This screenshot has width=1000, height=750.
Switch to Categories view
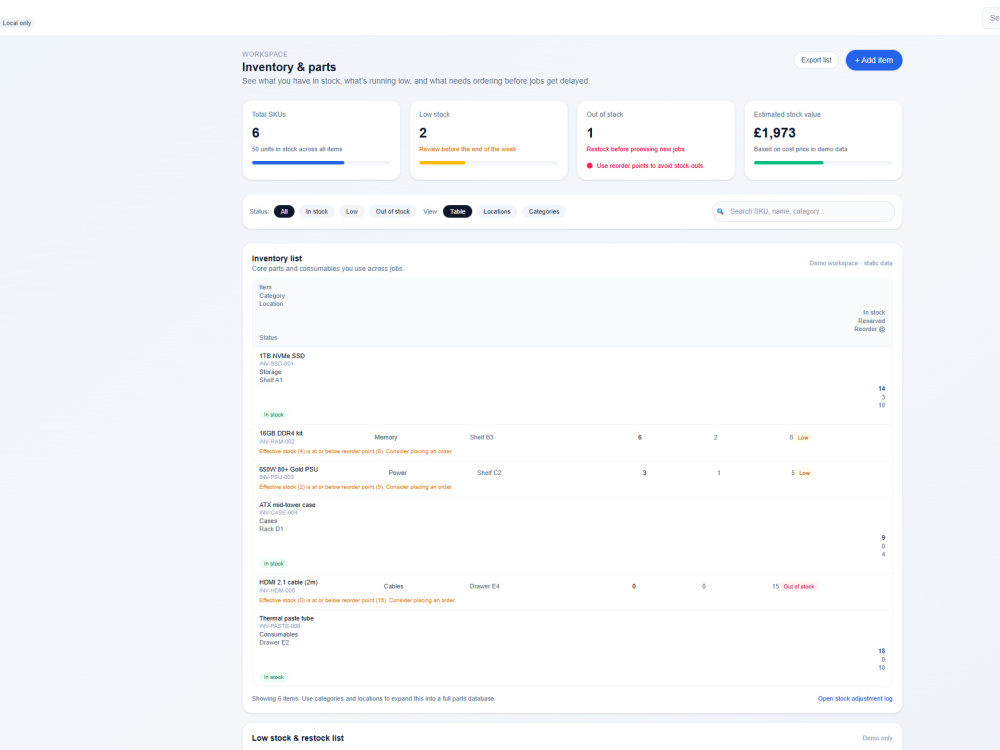pos(543,212)
